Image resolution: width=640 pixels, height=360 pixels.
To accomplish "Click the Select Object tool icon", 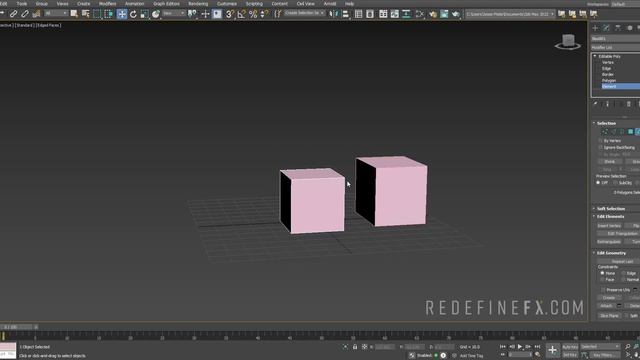I will coord(74,14).
